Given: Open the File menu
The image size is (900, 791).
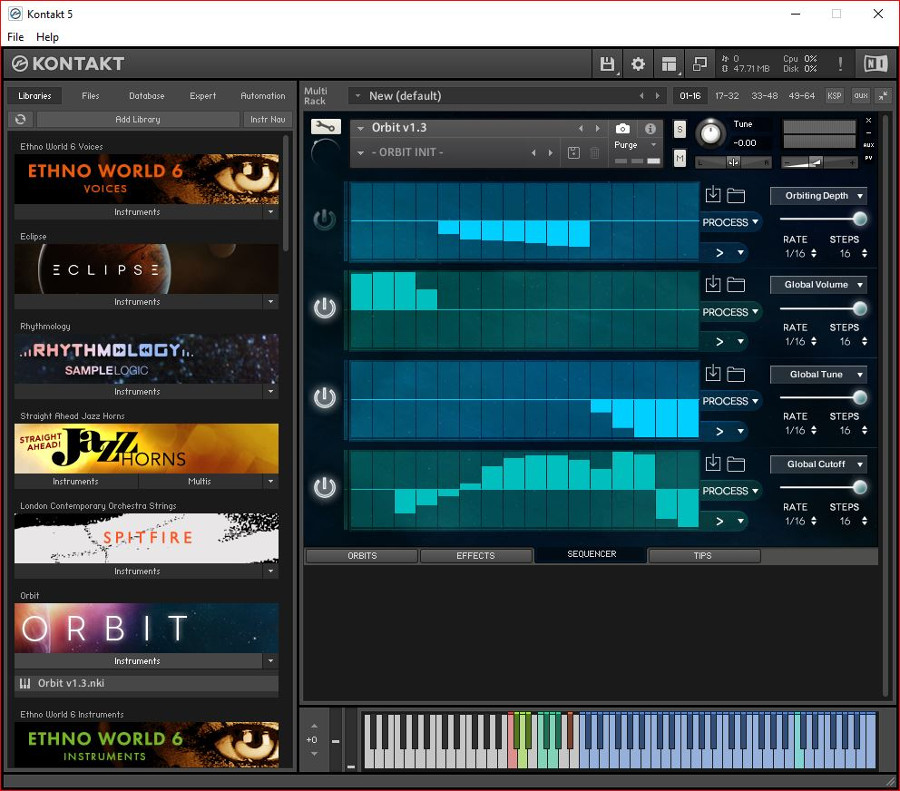Looking at the screenshot, I should 15,37.
